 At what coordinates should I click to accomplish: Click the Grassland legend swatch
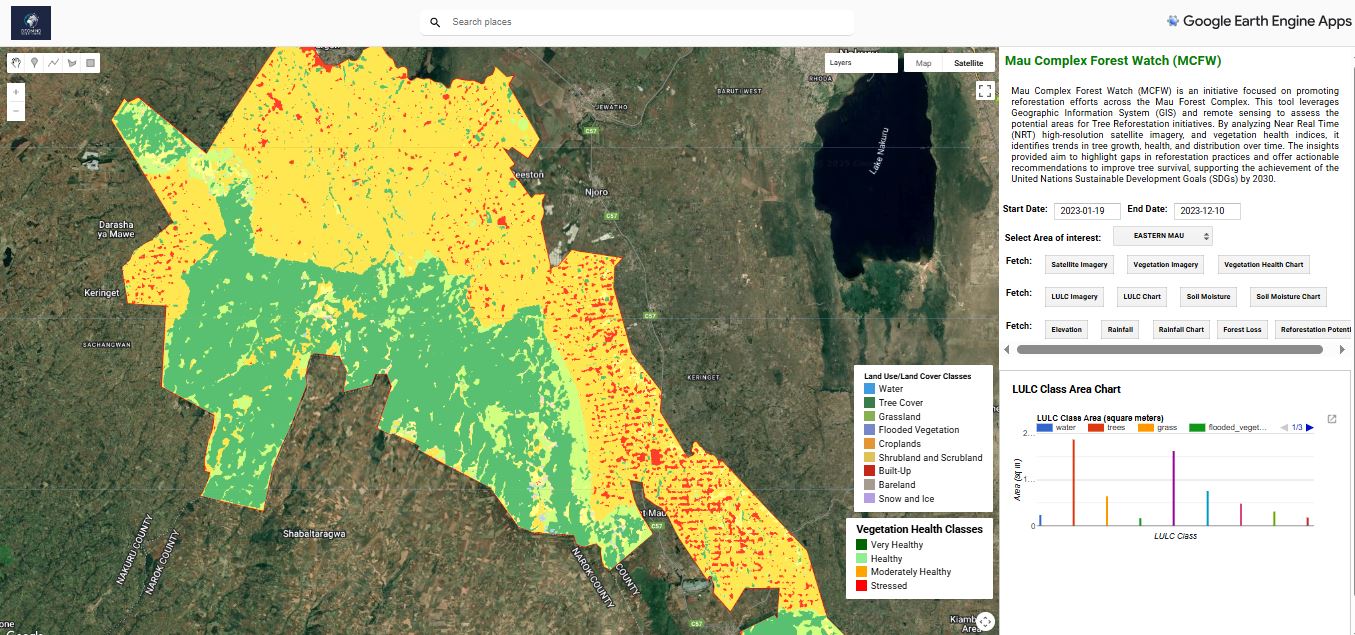pos(869,416)
